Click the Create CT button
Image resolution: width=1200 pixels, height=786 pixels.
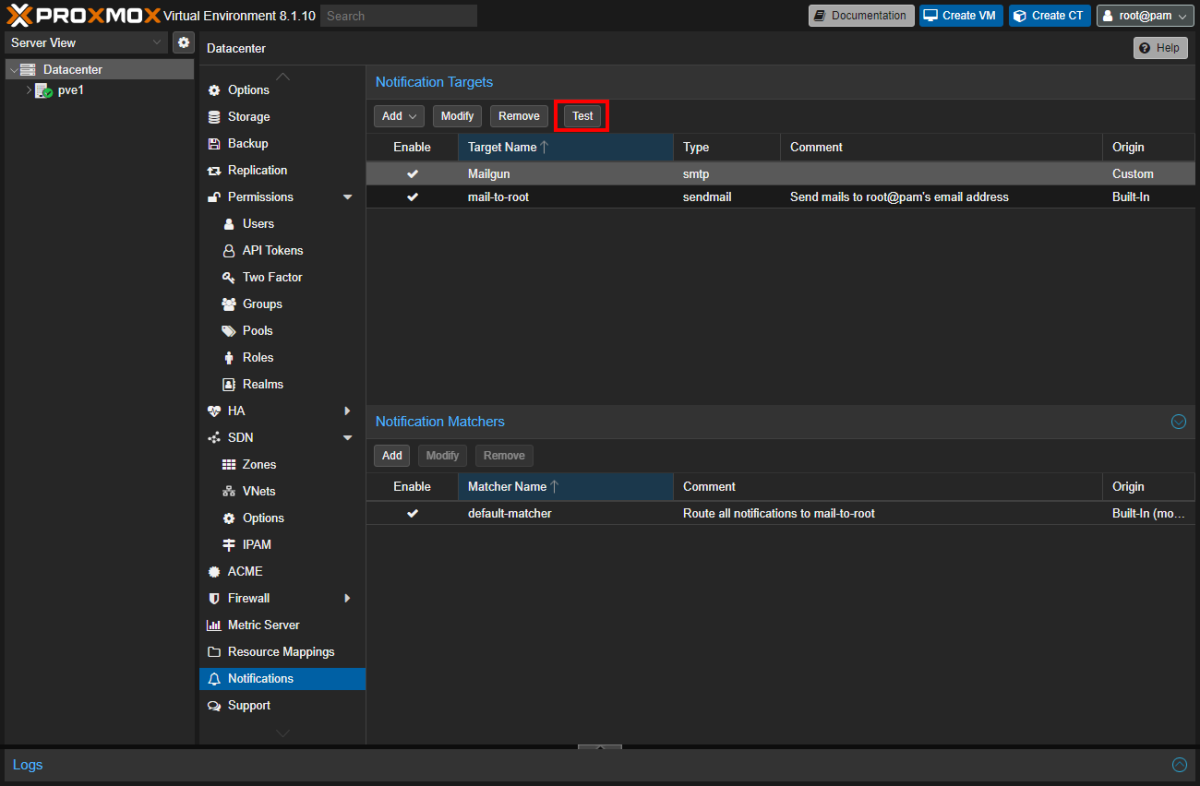coord(1050,15)
